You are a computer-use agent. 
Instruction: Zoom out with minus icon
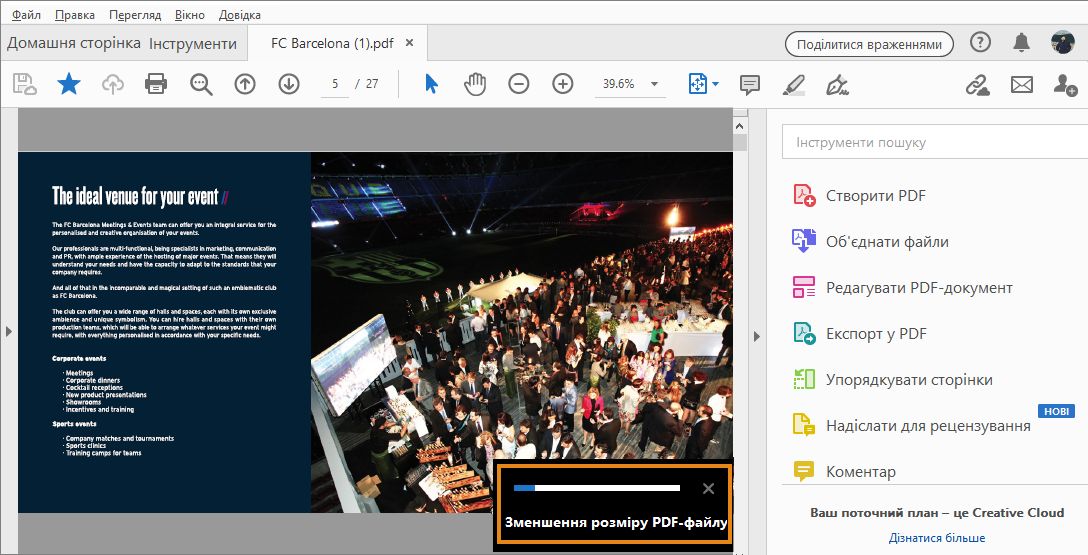coord(518,84)
